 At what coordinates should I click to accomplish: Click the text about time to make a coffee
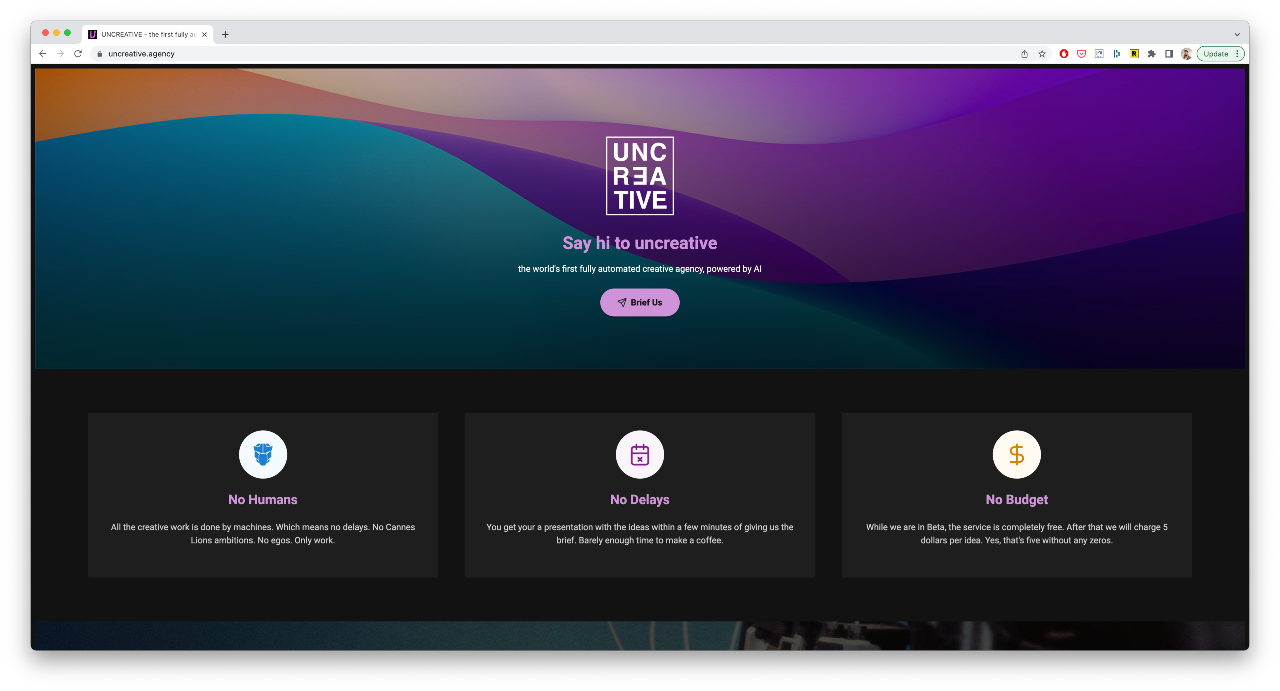coord(640,533)
